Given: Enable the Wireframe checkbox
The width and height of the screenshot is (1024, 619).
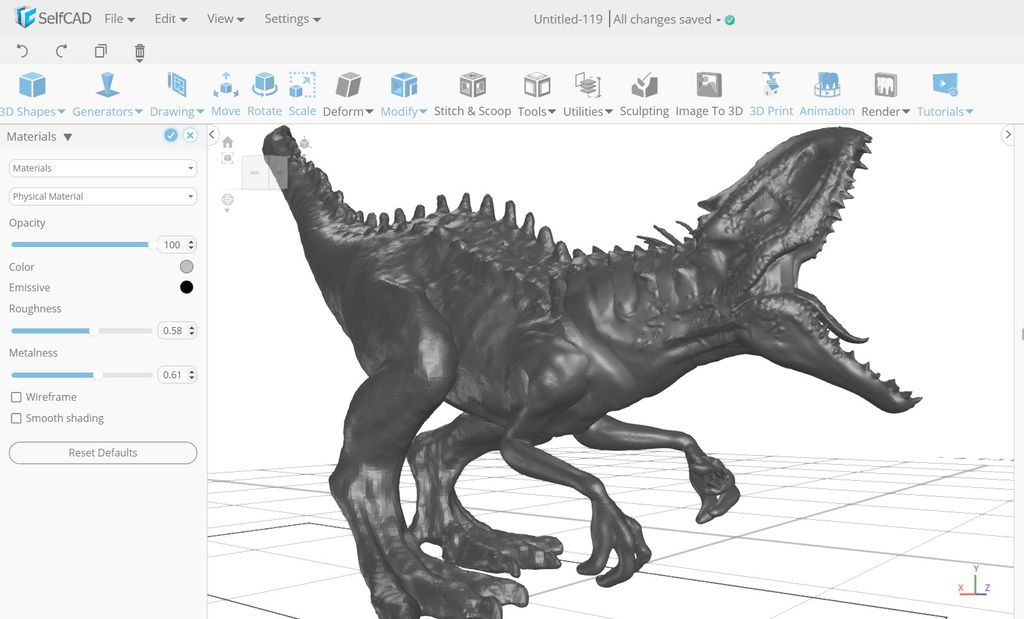Looking at the screenshot, I should click(x=16, y=397).
